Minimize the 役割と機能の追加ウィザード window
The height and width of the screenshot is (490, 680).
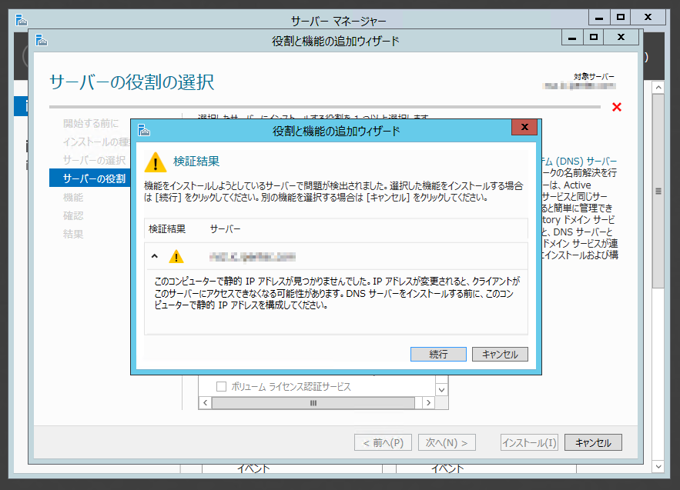572,37
